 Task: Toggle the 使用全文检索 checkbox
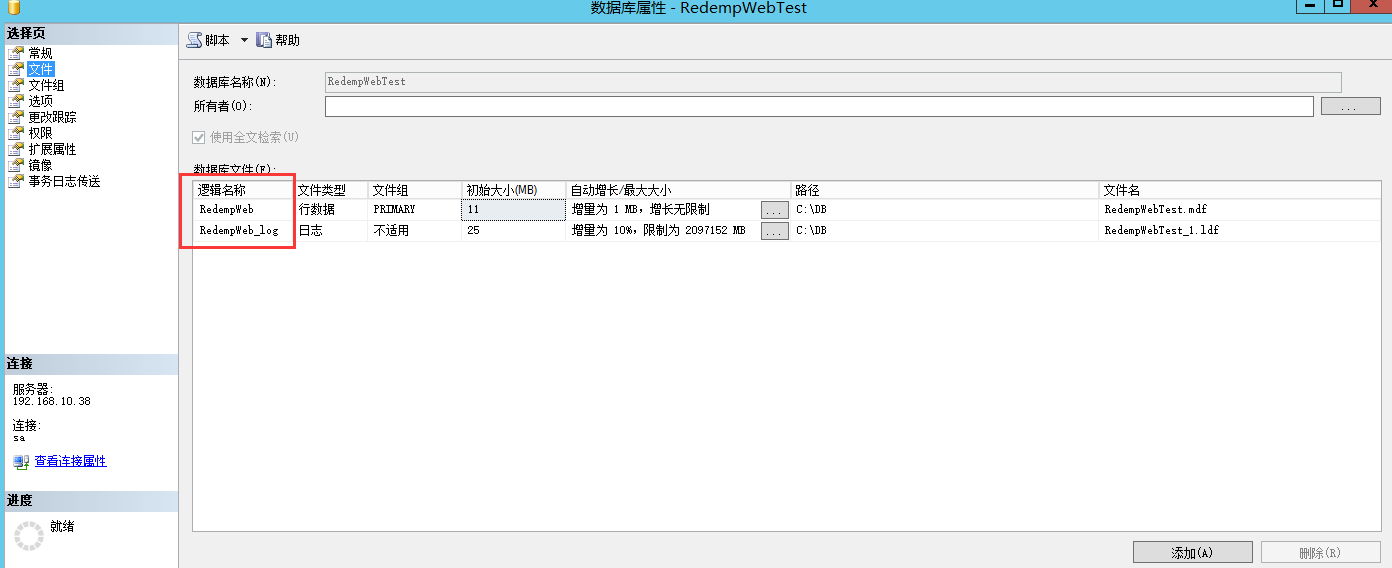[x=198, y=137]
